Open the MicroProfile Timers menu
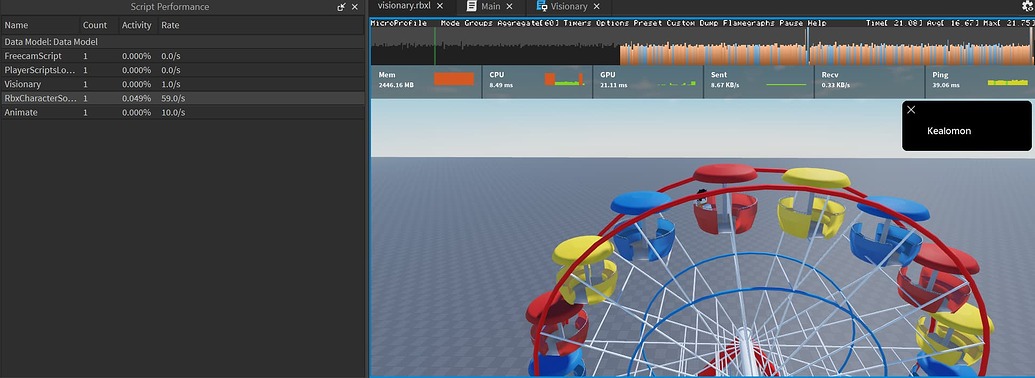This screenshot has width=1035, height=378. point(578,22)
